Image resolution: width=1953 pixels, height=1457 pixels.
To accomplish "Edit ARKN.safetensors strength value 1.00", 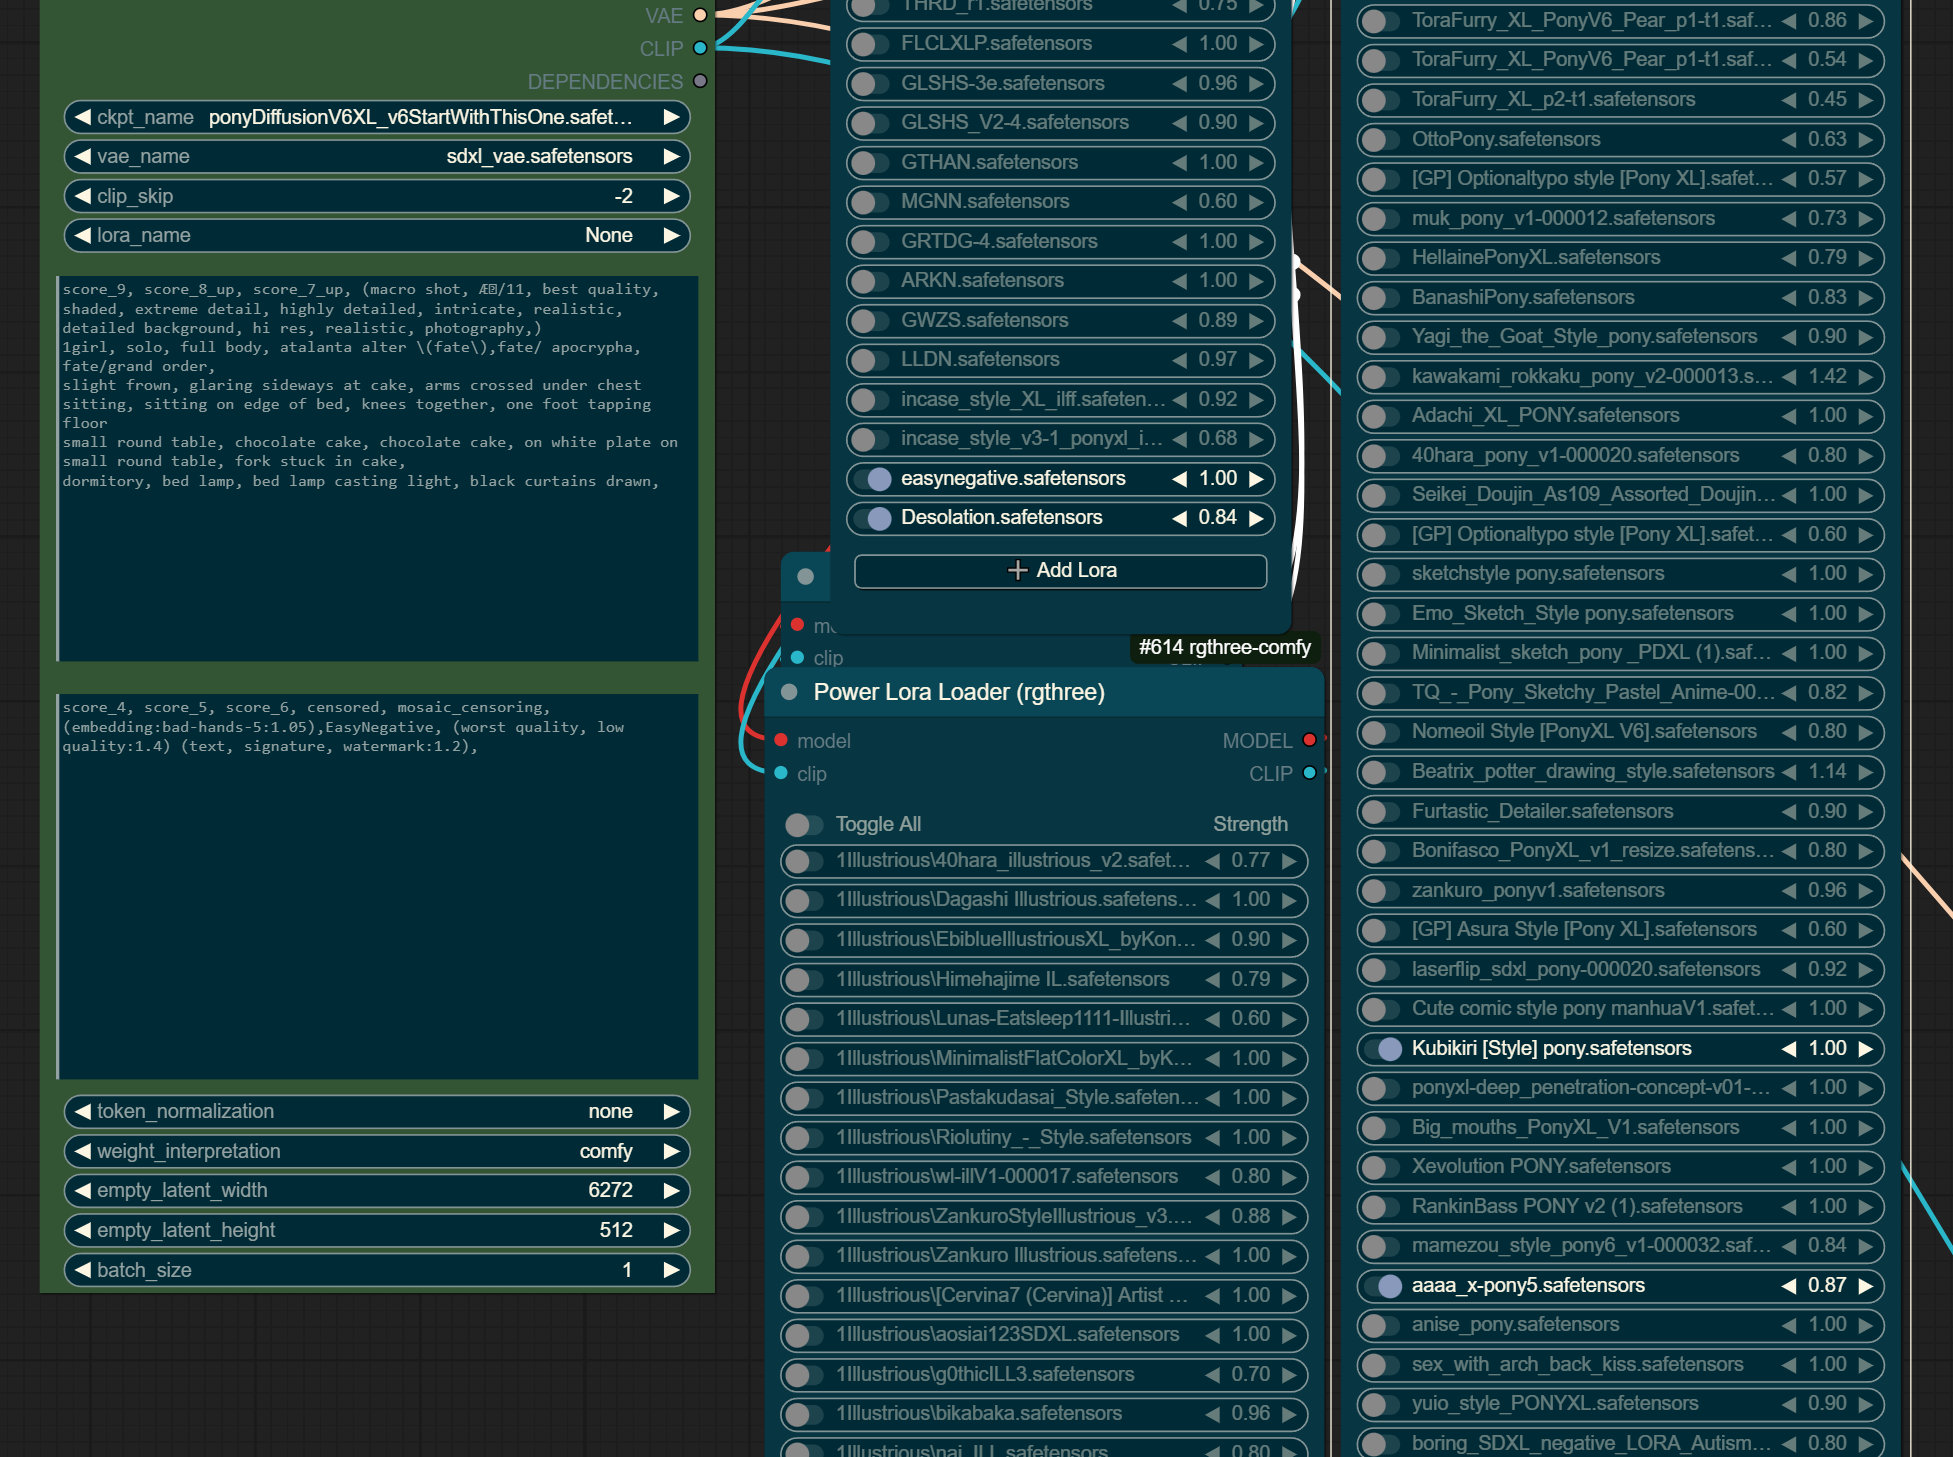I will point(1218,281).
